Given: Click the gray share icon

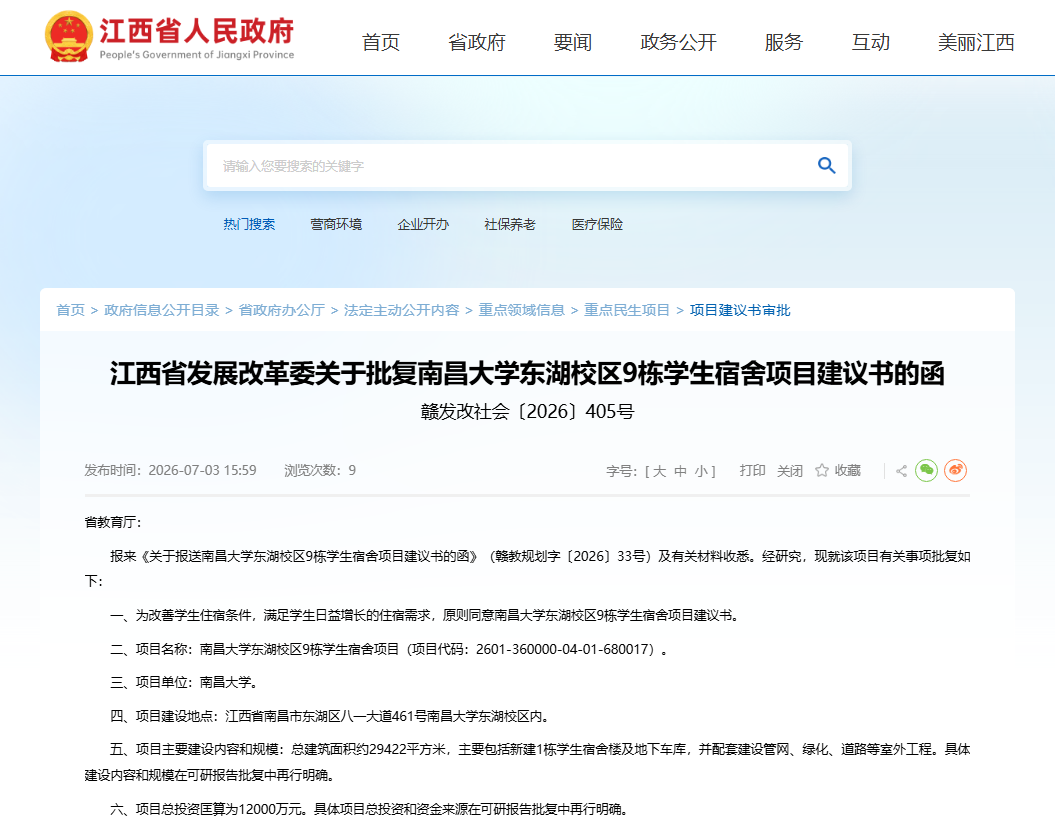Looking at the screenshot, I should (902, 471).
